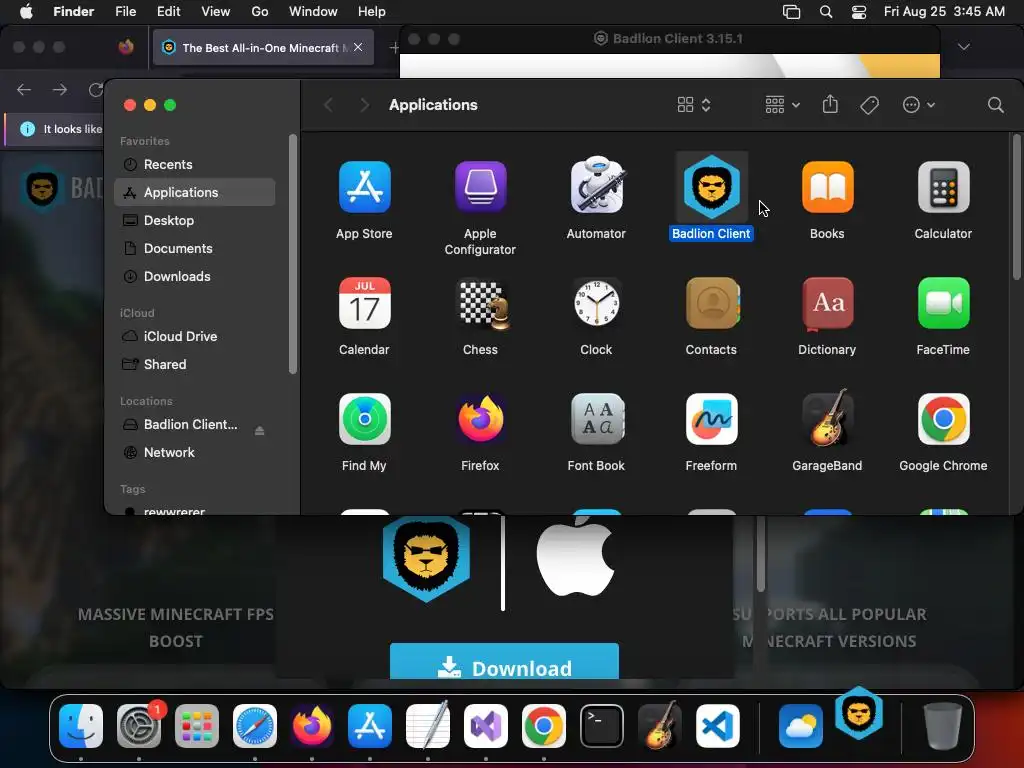Open Spotlight search in the menu bar
Viewport: 1024px width, 768px height.
[x=825, y=12]
